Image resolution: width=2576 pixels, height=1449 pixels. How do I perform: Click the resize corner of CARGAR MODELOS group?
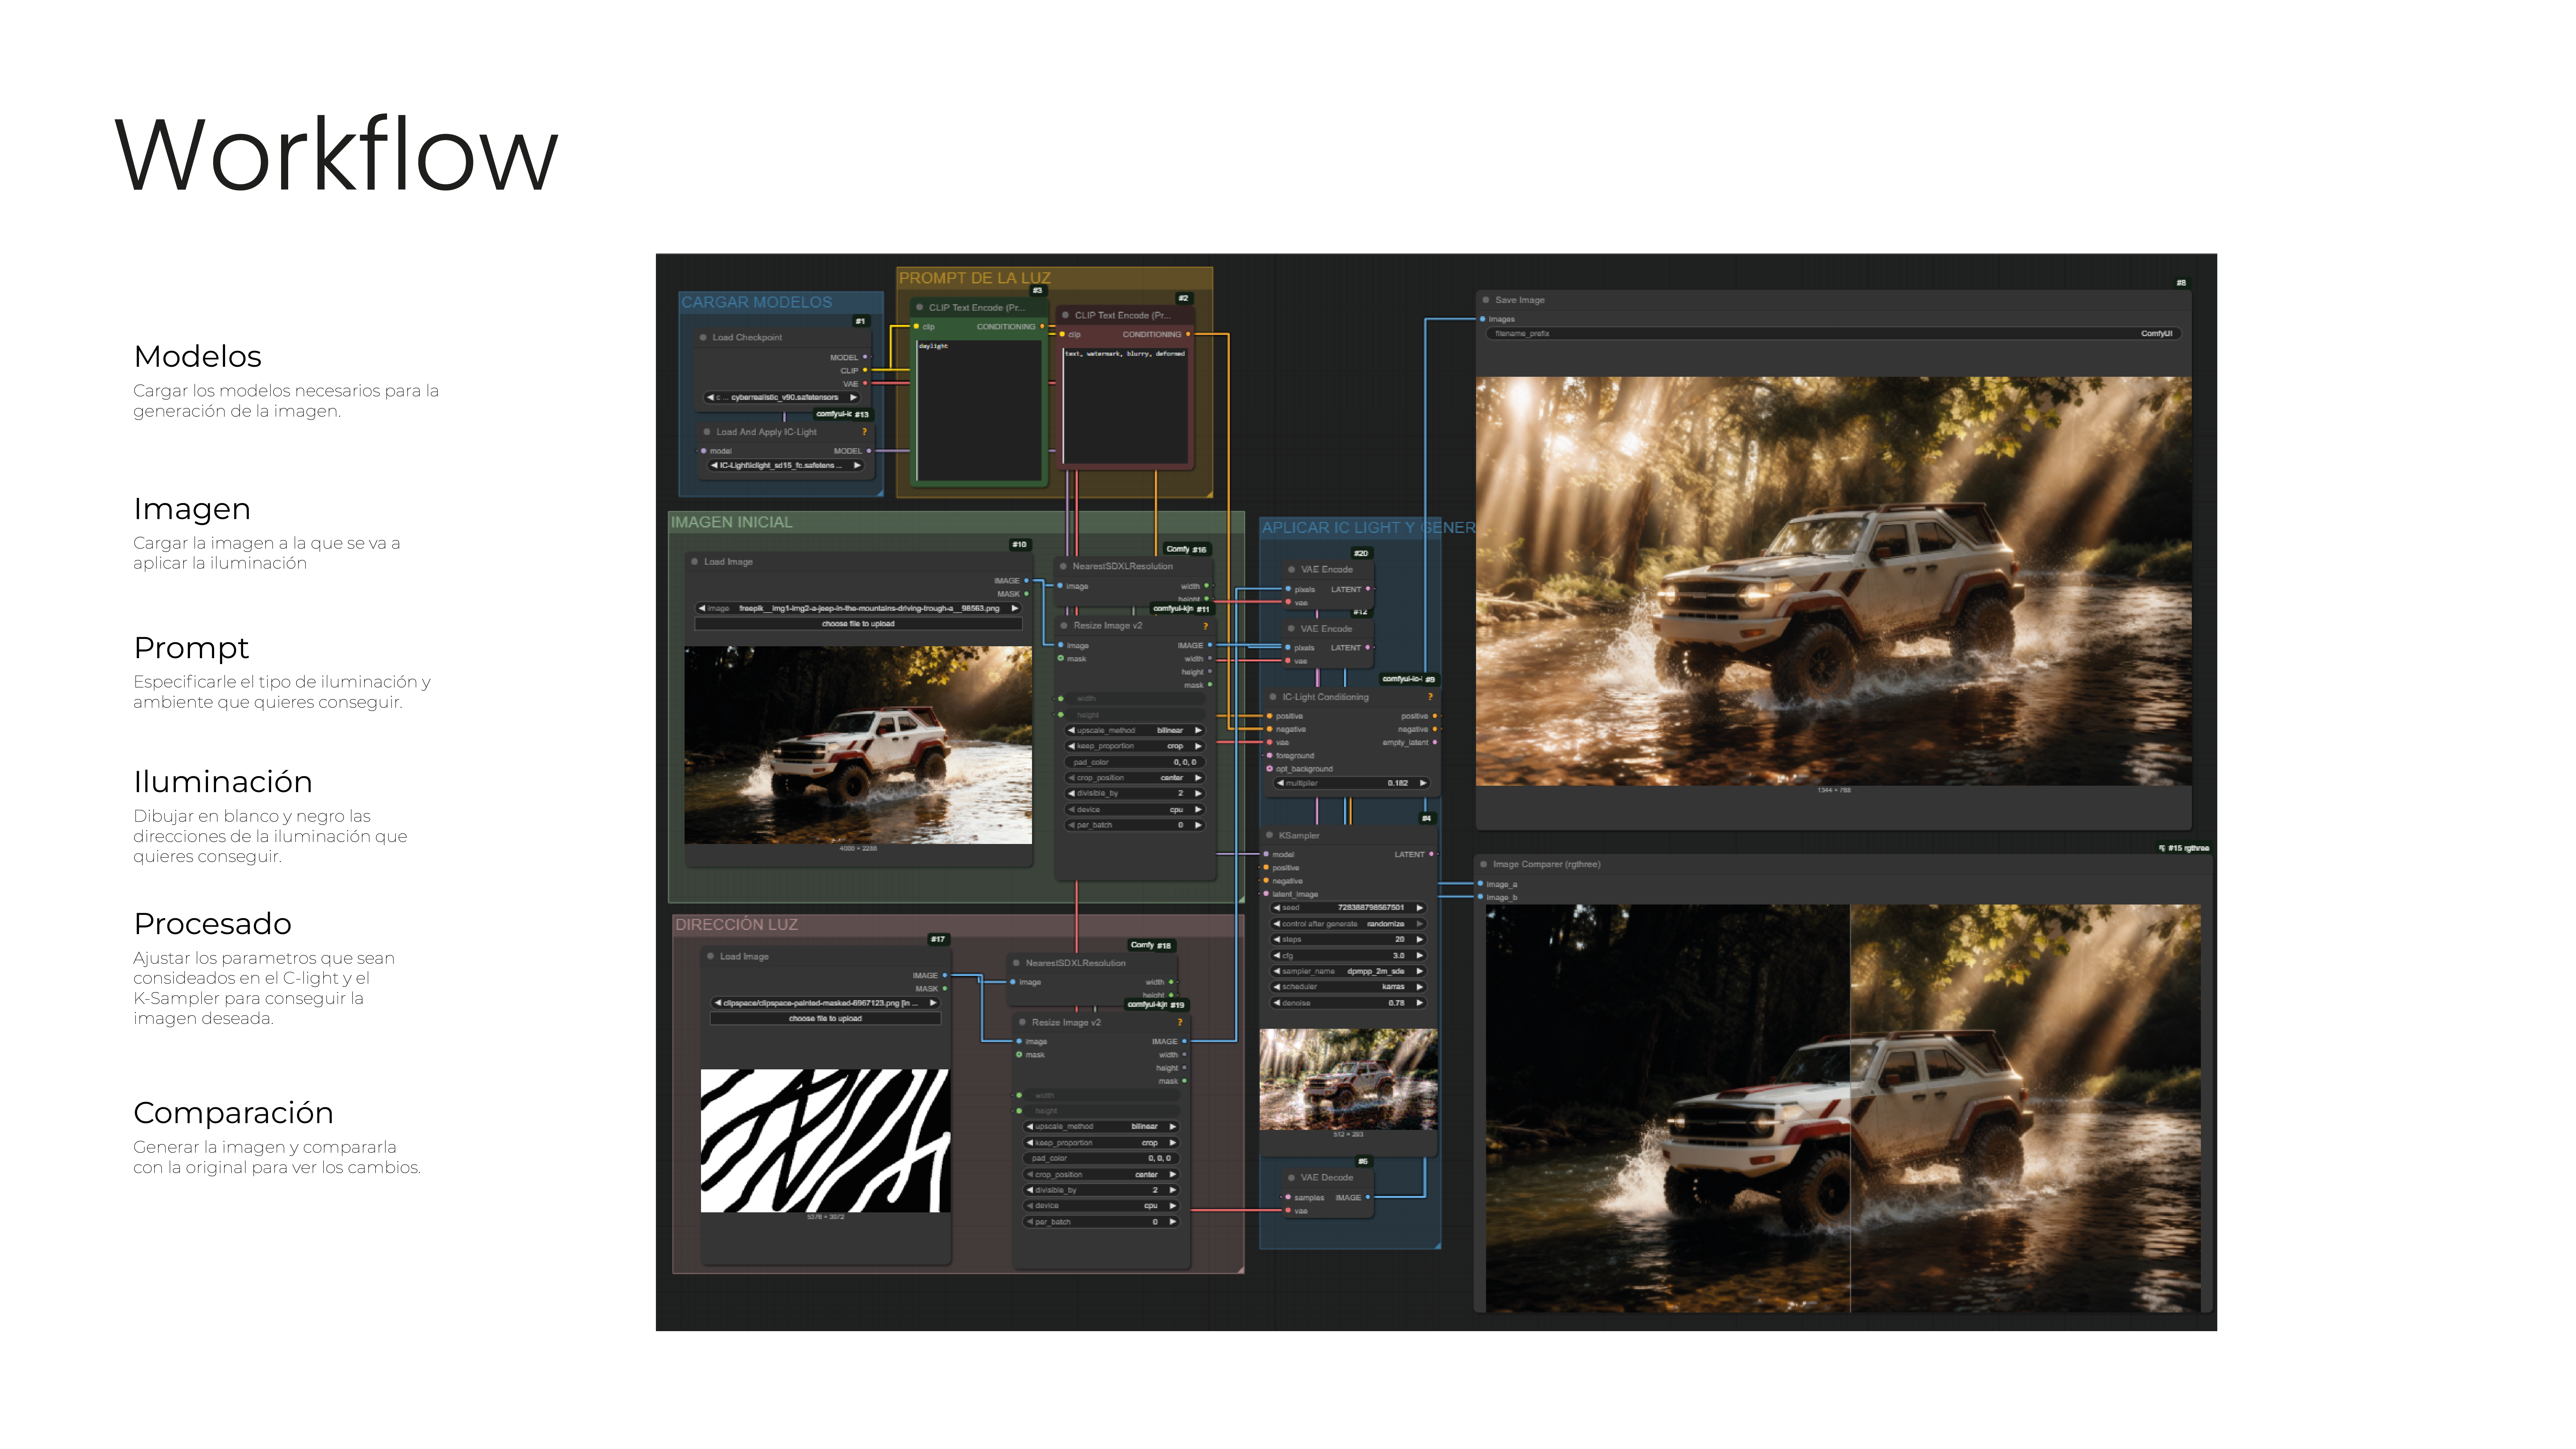880,493
